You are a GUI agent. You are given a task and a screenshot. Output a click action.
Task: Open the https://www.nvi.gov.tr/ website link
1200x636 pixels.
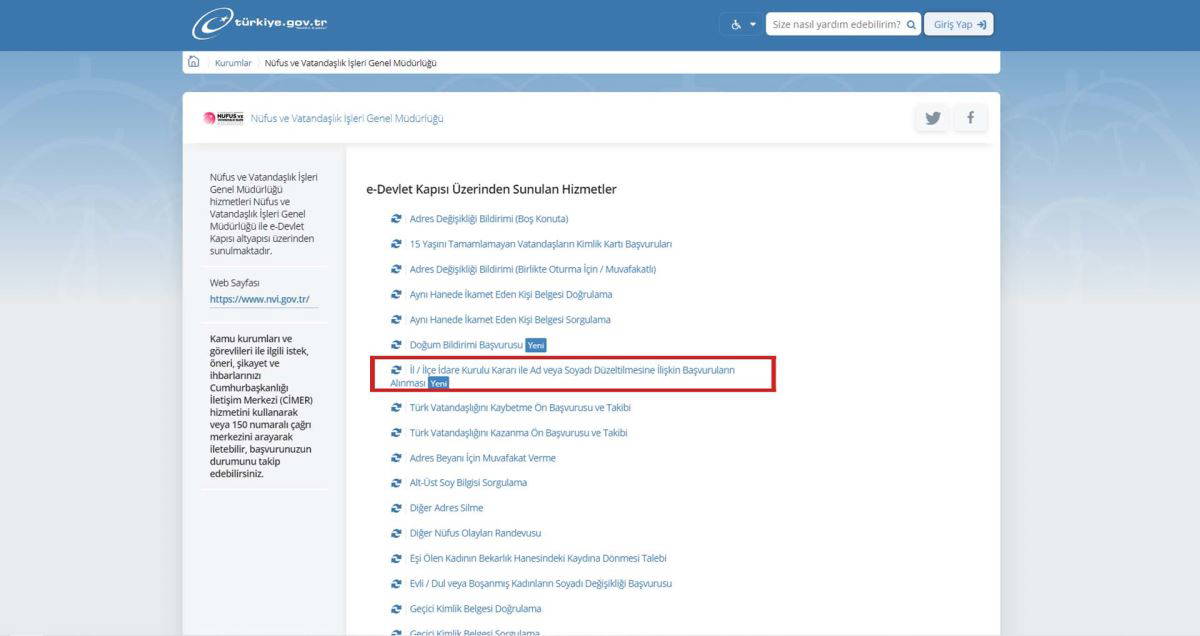click(259, 299)
